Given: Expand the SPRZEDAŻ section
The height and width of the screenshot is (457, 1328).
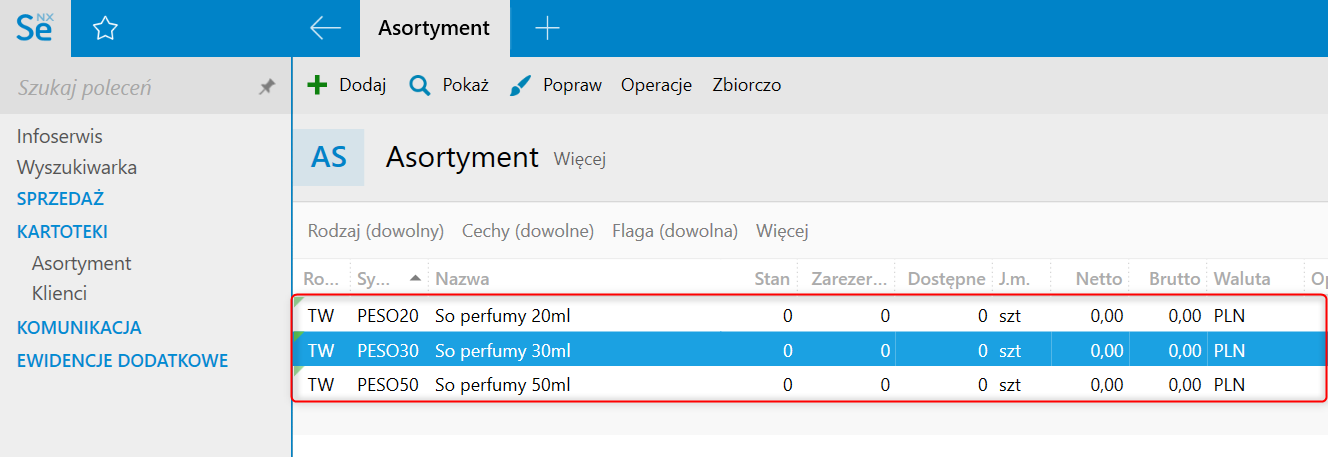Looking at the screenshot, I should tap(60, 199).
